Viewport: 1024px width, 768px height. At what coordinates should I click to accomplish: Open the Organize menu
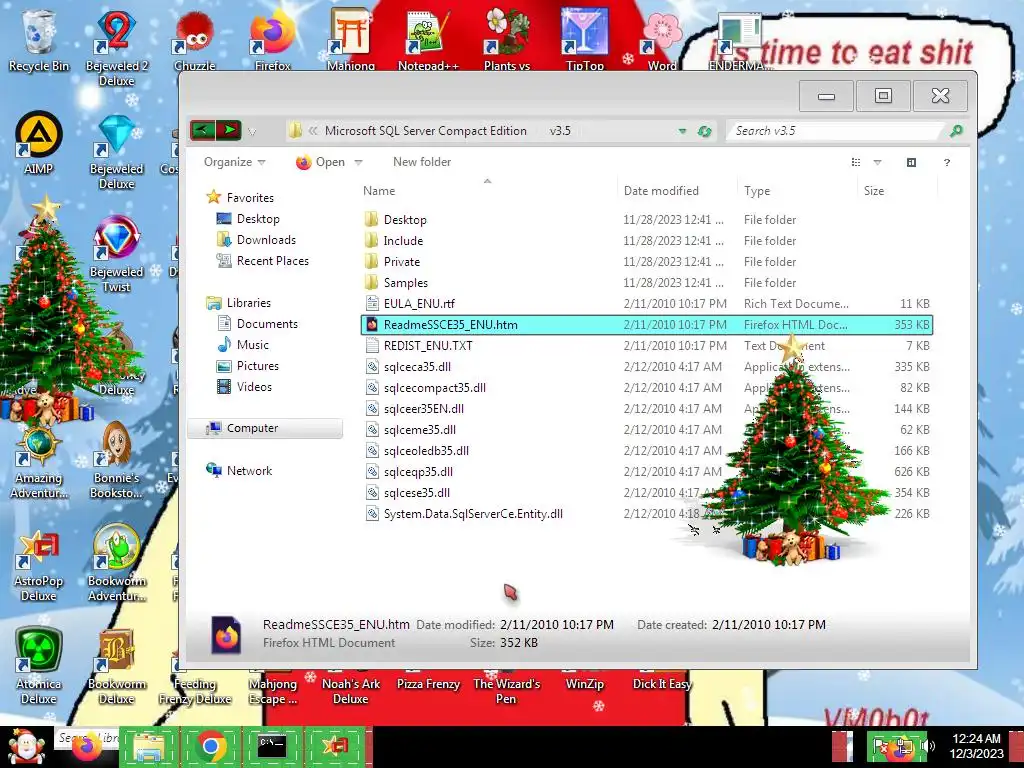[234, 162]
